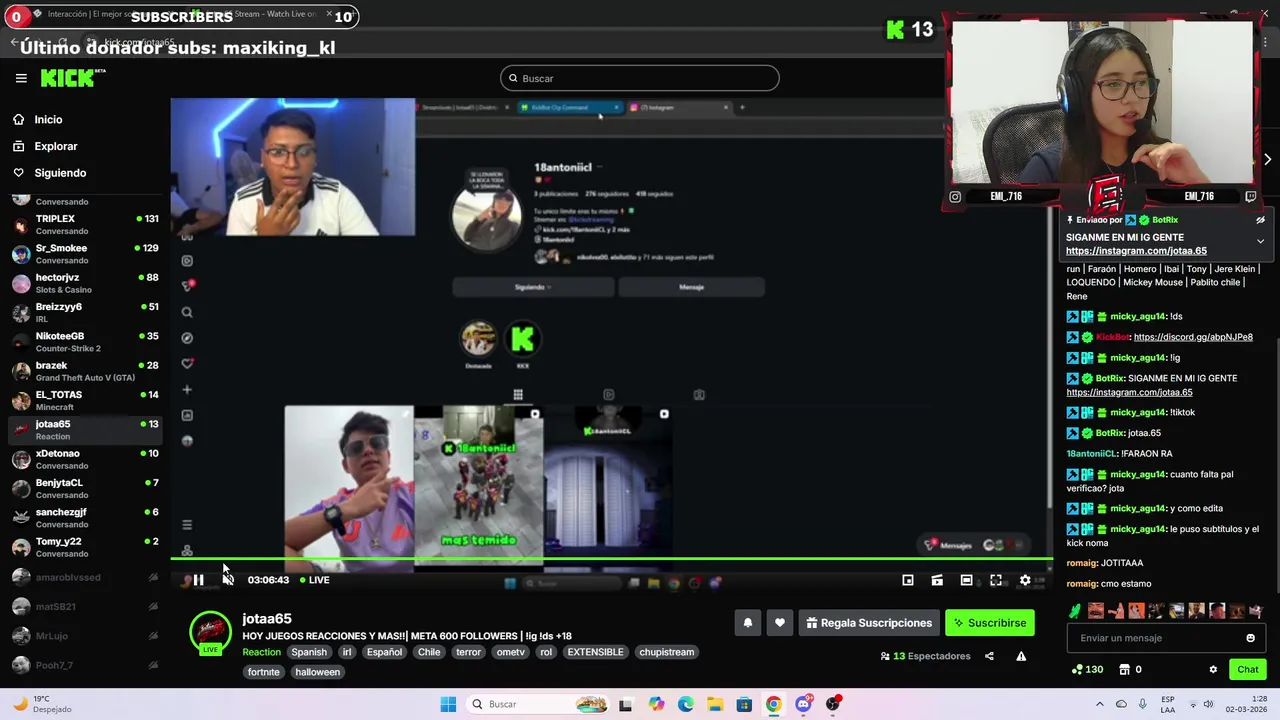Select the ometv tag
Image resolution: width=1280 pixels, height=720 pixels.
click(x=511, y=652)
